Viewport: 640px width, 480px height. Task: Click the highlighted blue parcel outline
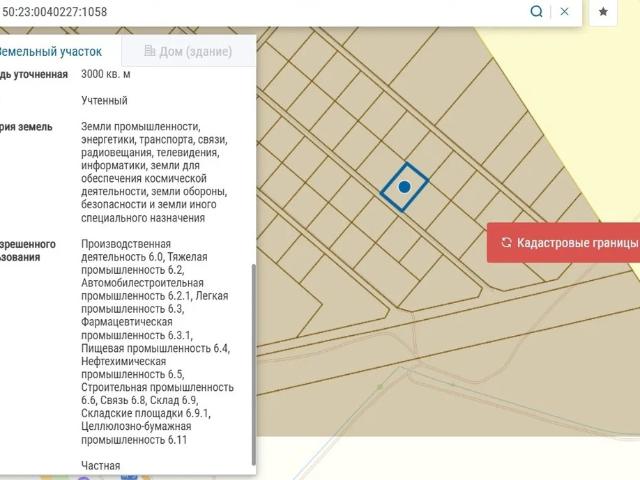(404, 187)
